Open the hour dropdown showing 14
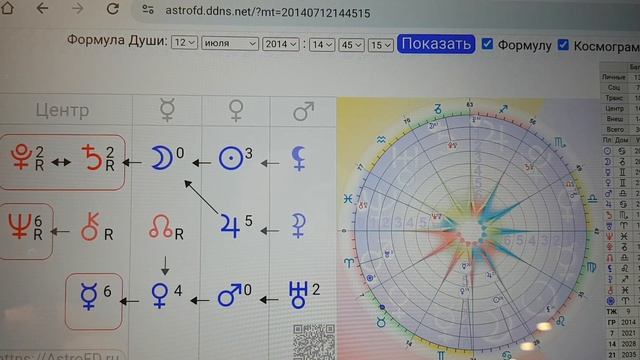 pos(322,44)
